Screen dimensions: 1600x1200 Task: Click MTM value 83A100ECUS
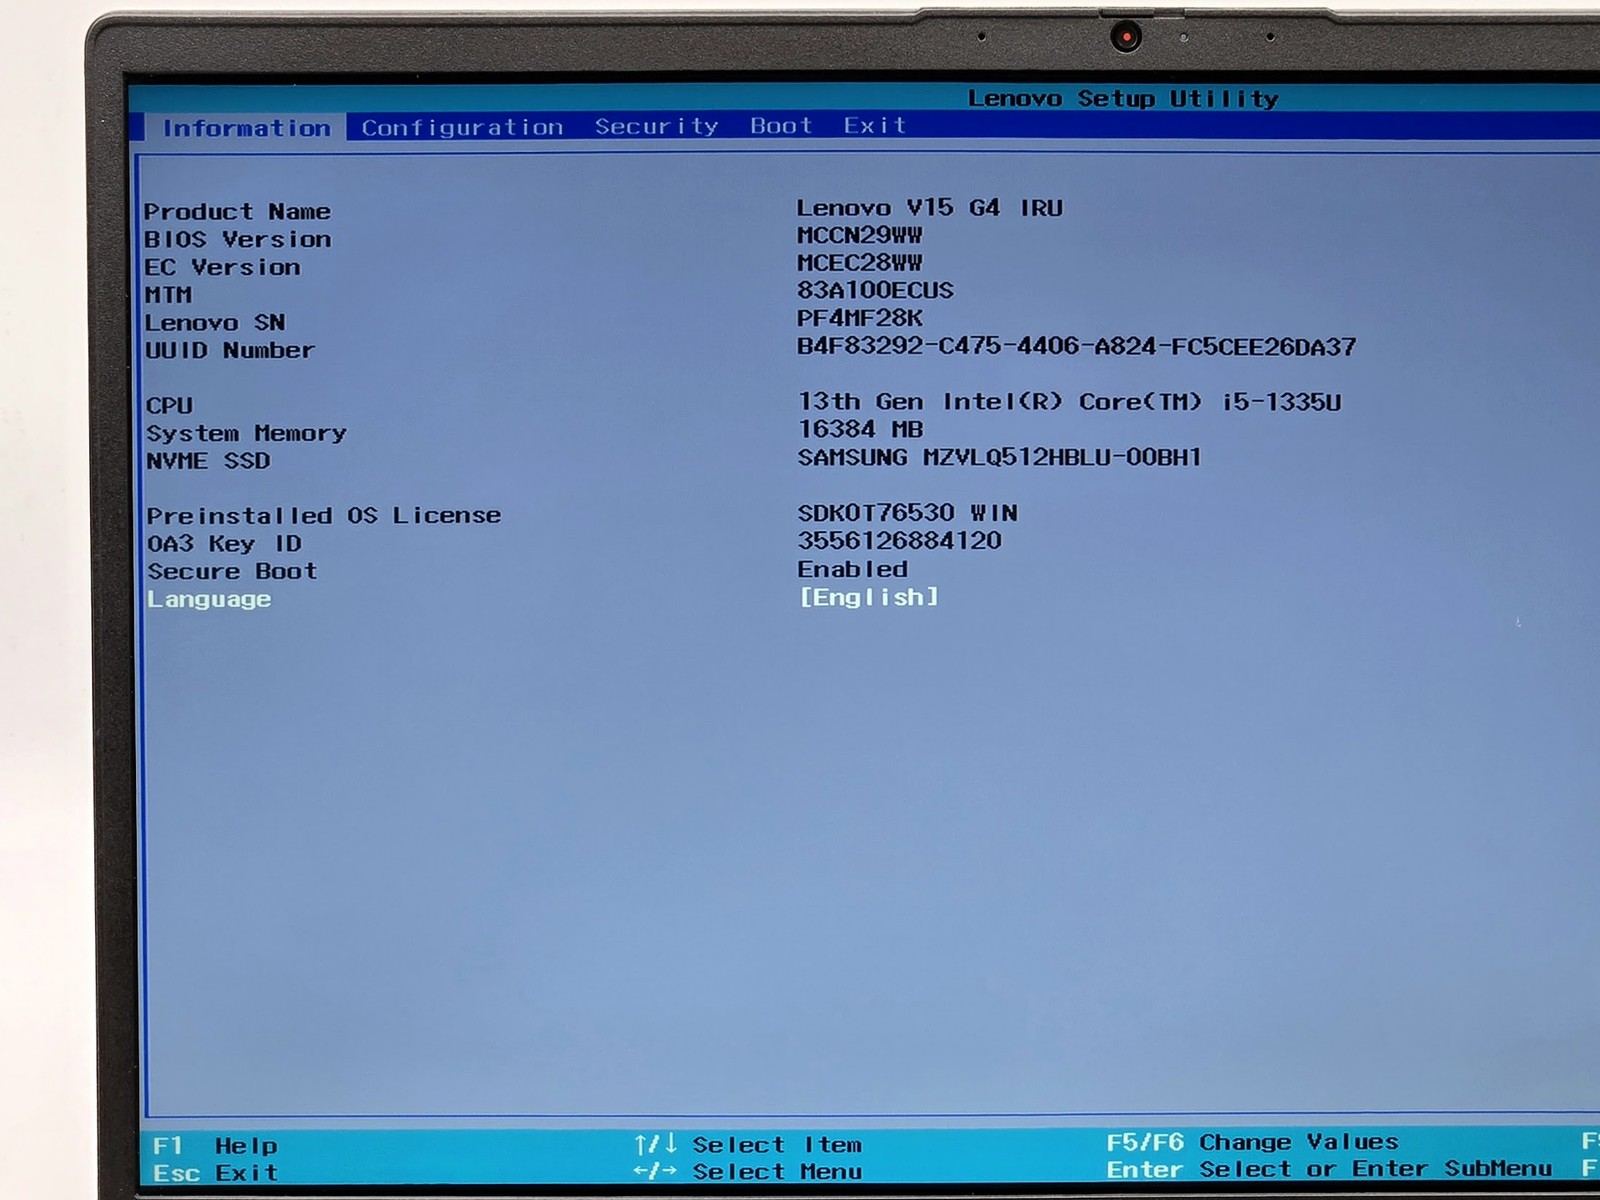coord(875,290)
